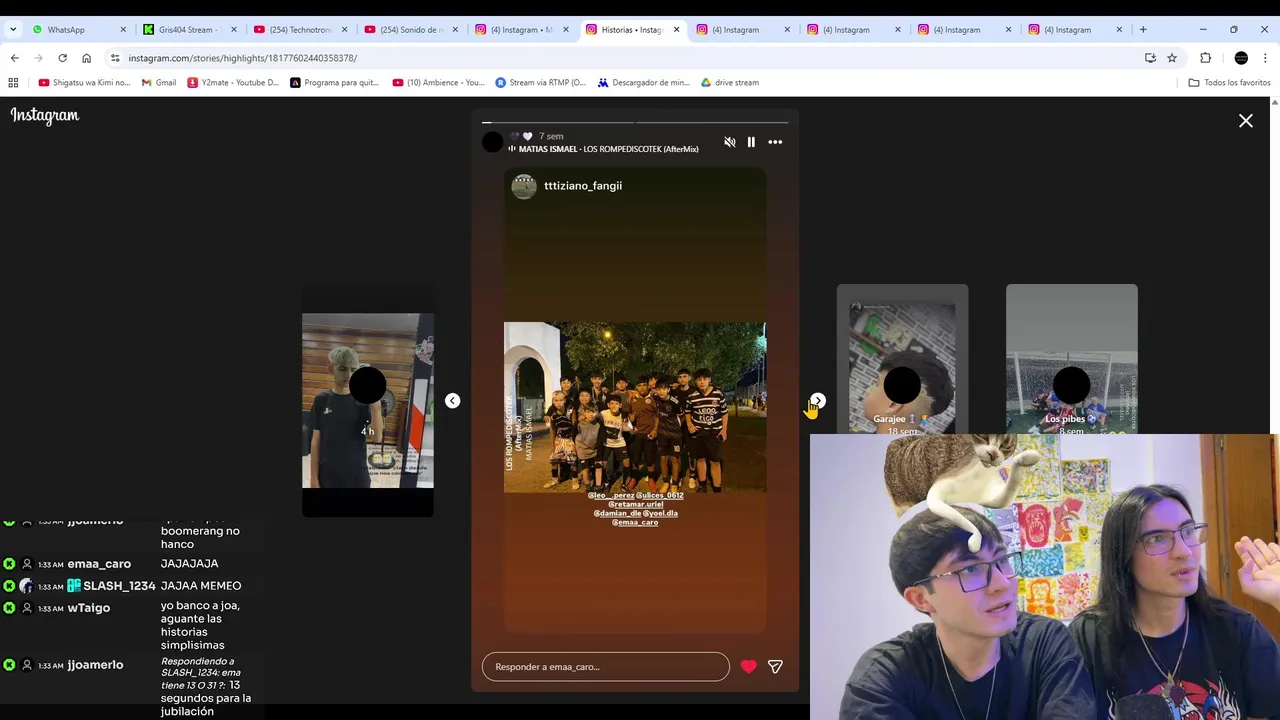Open the Y2mate Youtube bookmark
This screenshot has width=1280, height=720.
click(x=233, y=83)
